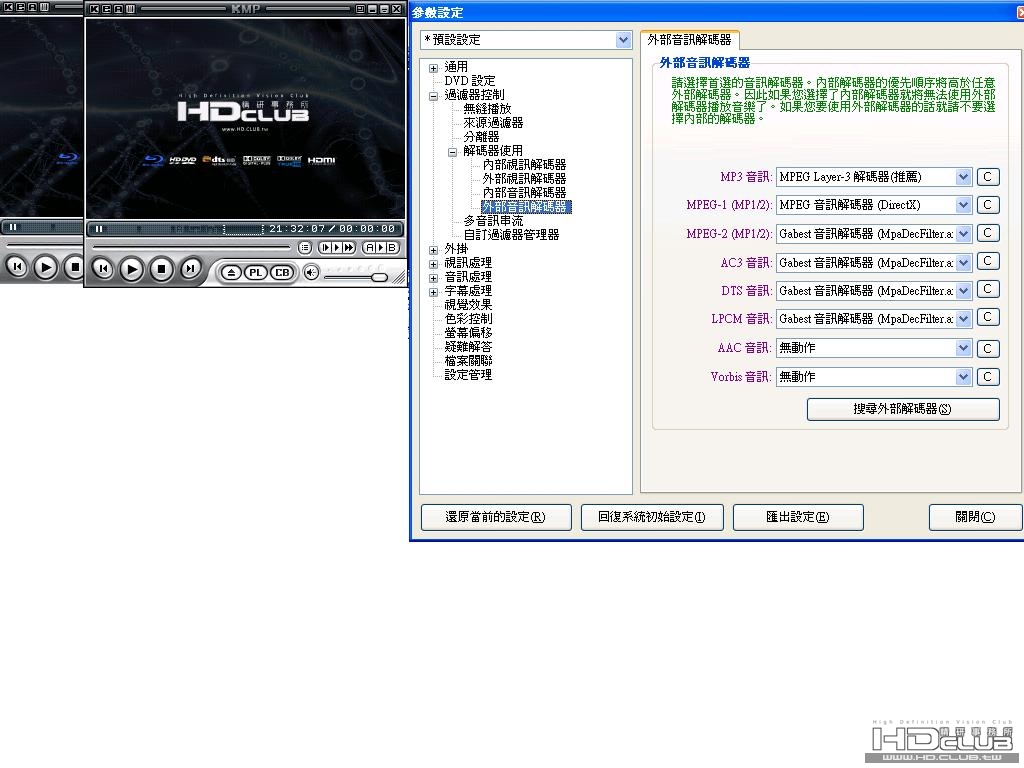Viewport: 1024px width, 768px height.
Task: Click the fast playback speed icon in front KMP
Action: pos(349,248)
